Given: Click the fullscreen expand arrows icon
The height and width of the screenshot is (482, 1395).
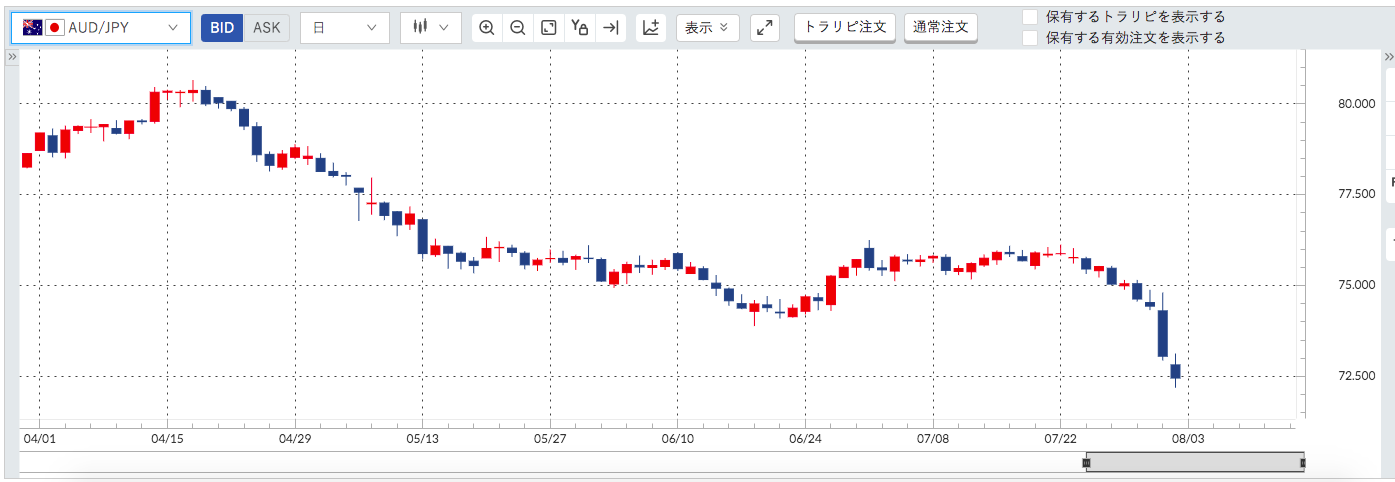Looking at the screenshot, I should pos(765,28).
